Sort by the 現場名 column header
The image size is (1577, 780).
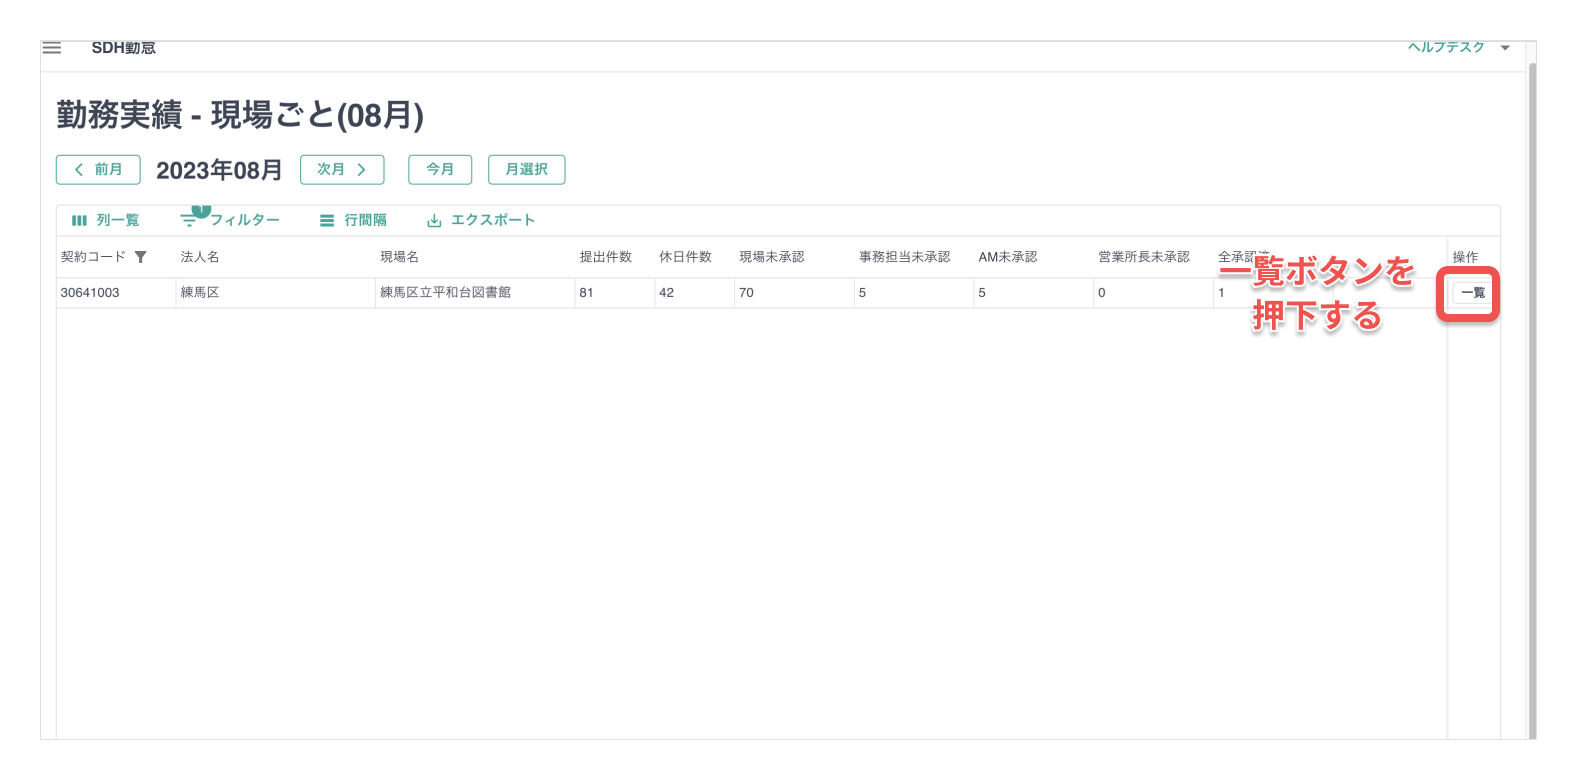[x=400, y=257]
